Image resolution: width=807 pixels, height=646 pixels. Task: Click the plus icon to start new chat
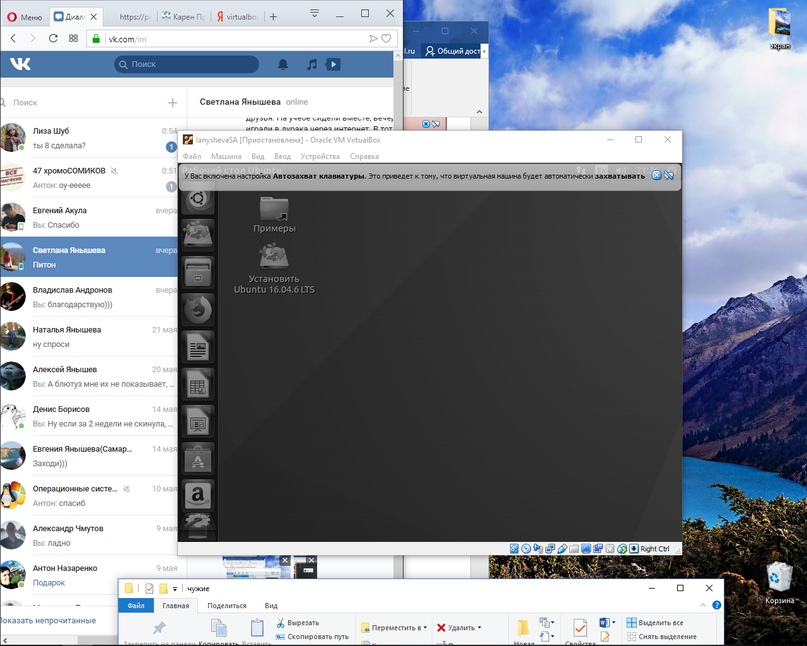point(172,102)
